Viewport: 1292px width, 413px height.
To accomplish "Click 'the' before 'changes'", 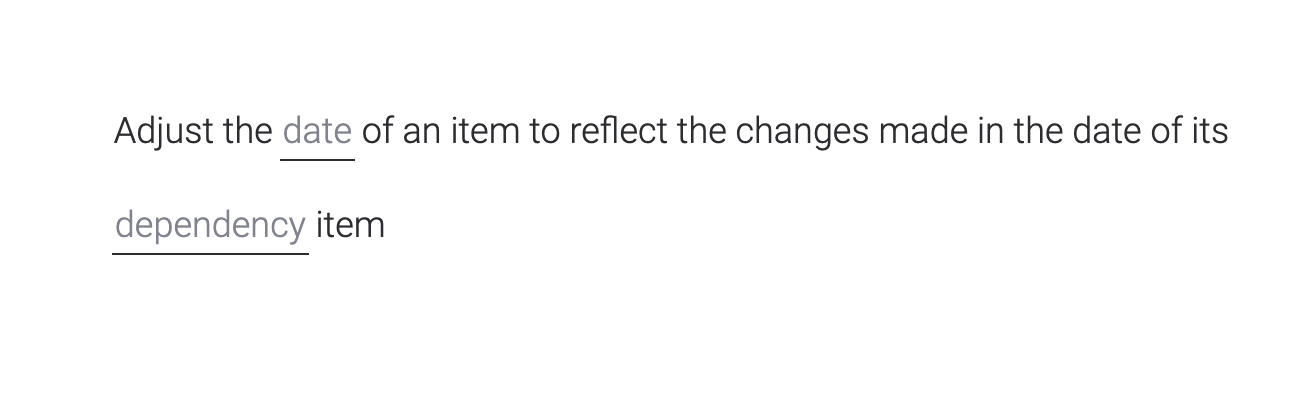I will [701, 131].
